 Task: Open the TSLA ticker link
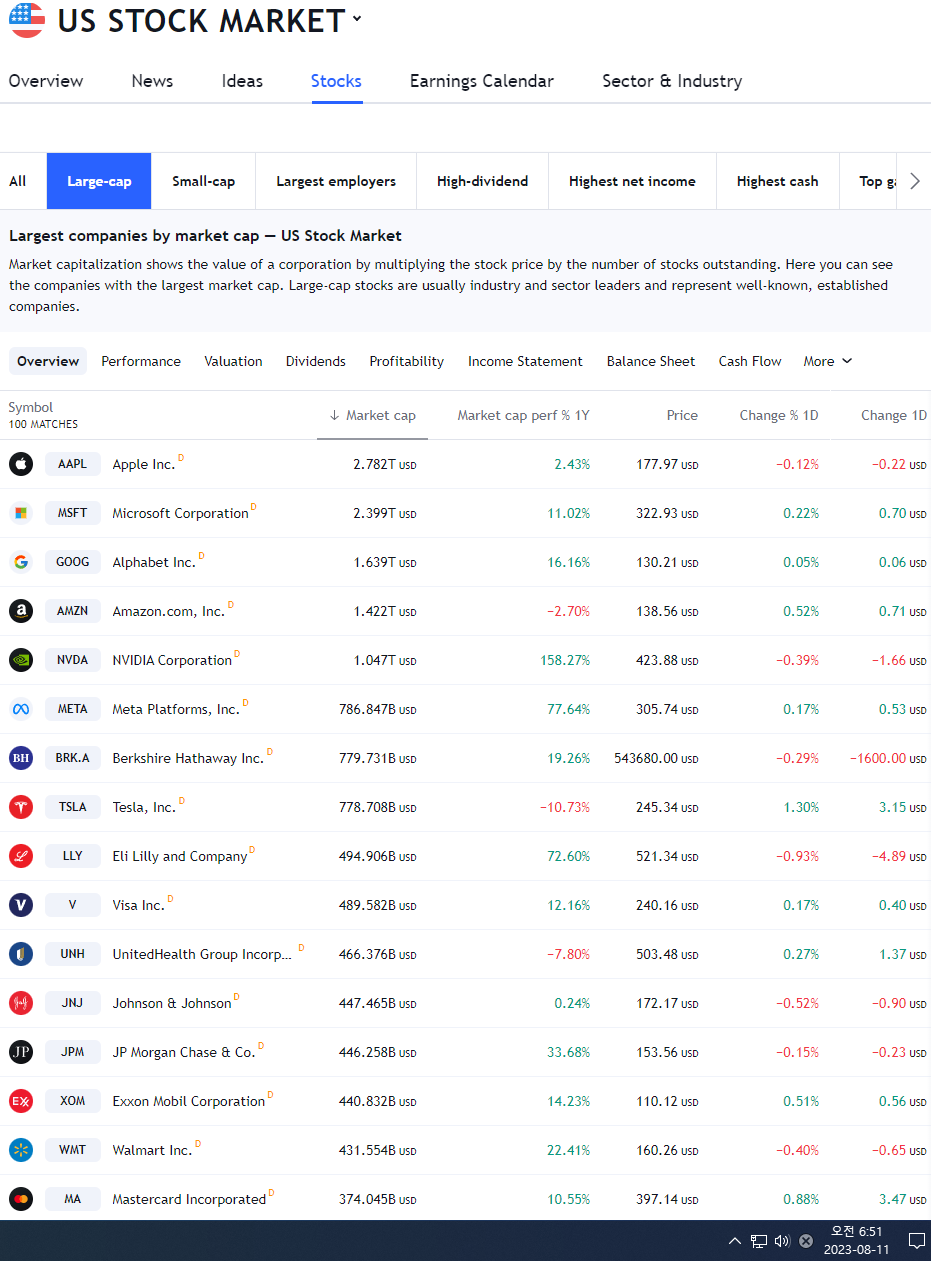pyautogui.click(x=73, y=807)
